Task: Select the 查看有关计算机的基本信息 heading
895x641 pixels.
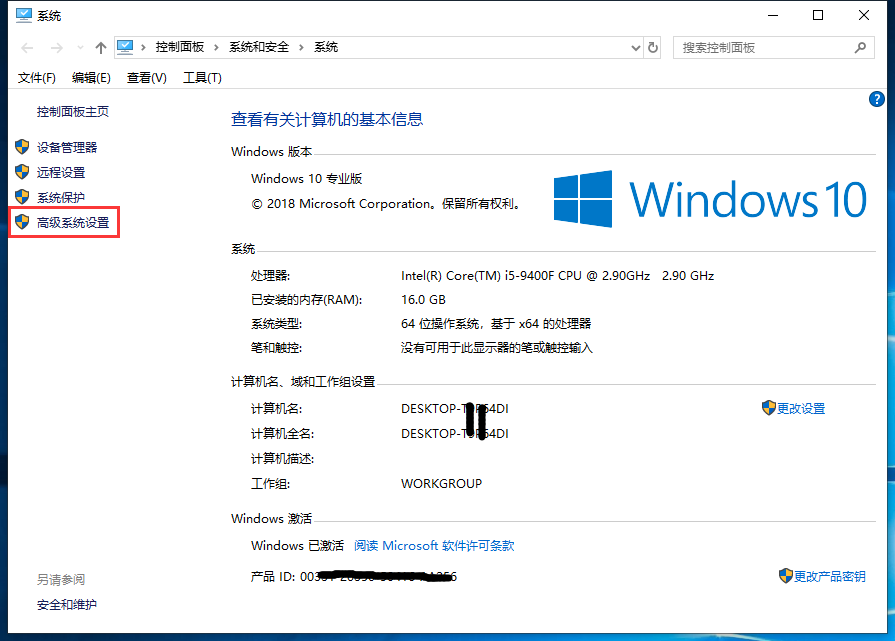Action: [x=327, y=119]
